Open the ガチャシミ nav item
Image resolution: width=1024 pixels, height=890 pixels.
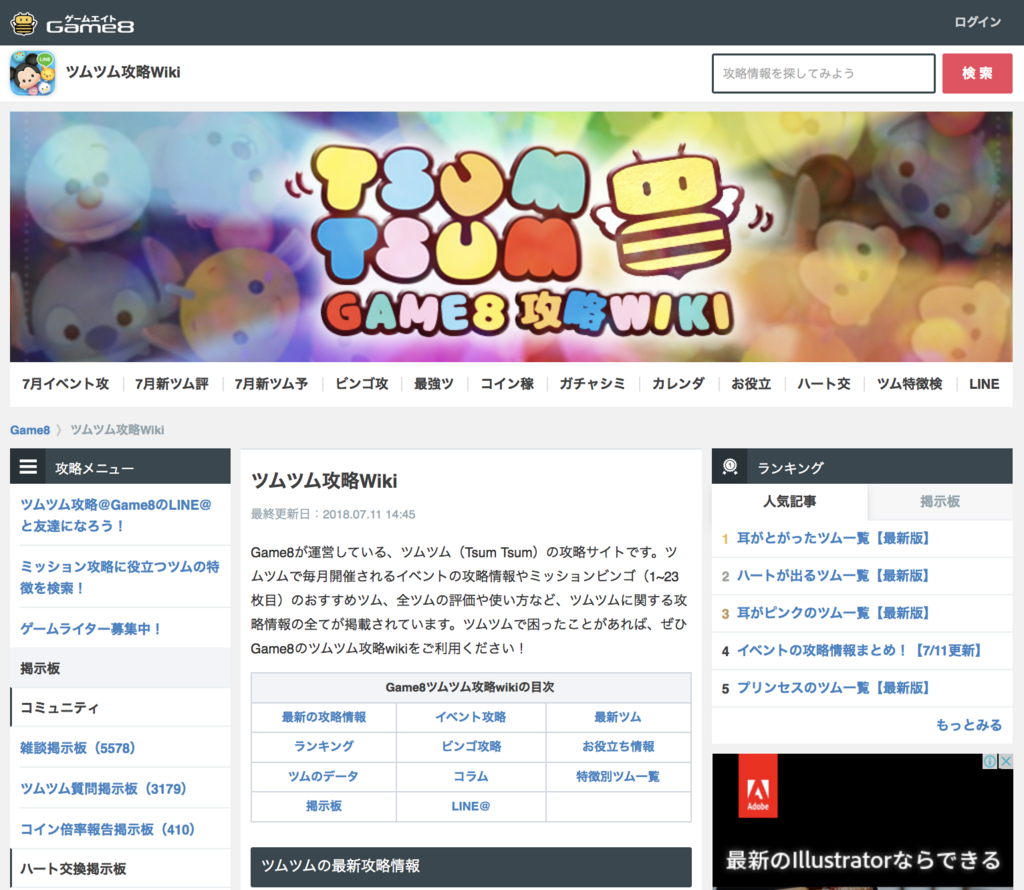(x=592, y=384)
